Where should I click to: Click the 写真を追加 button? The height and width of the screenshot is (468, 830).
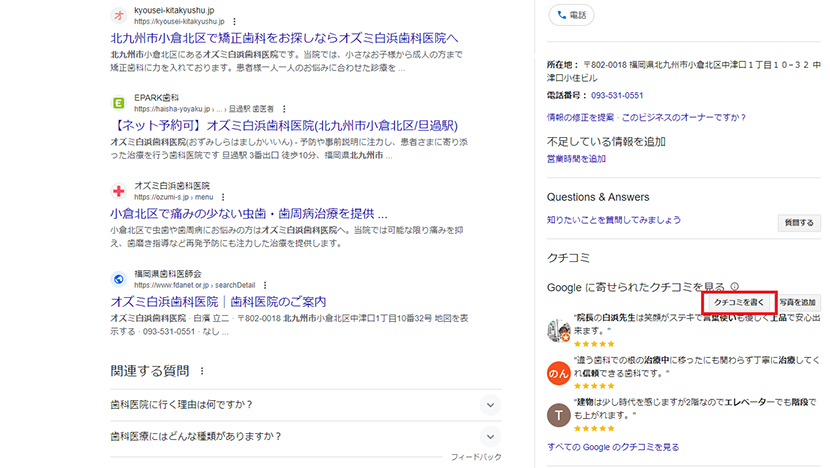(x=798, y=302)
